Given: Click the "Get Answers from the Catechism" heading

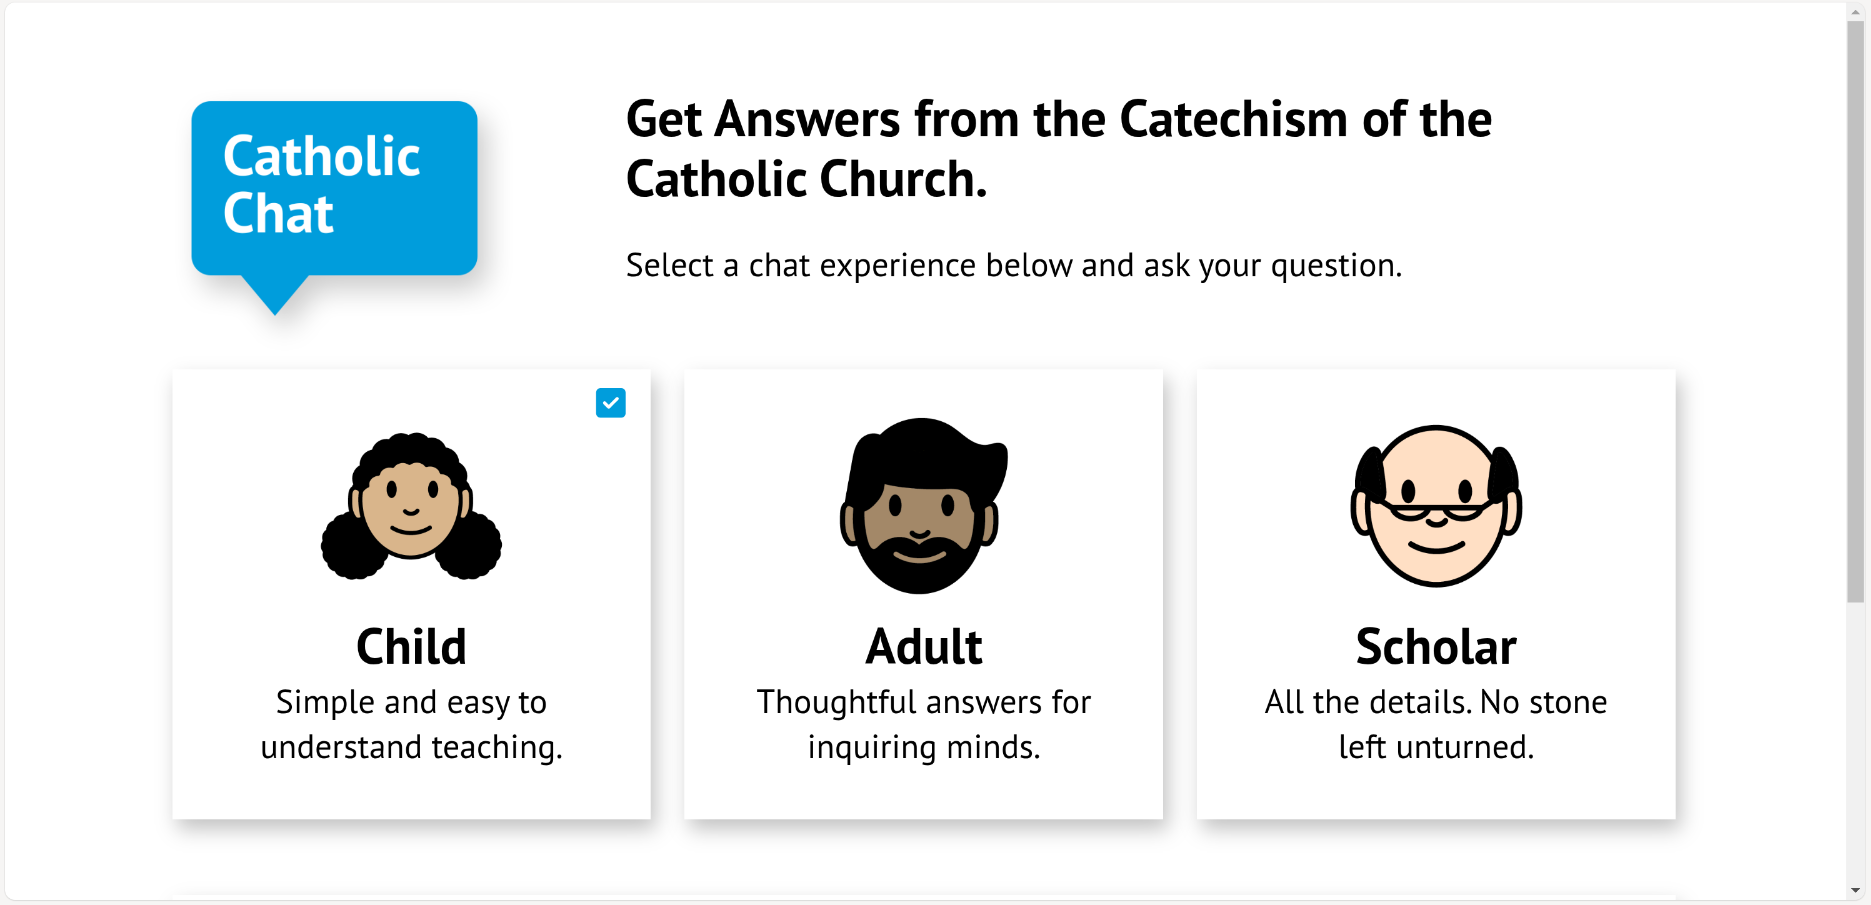Looking at the screenshot, I should (x=1058, y=120).
